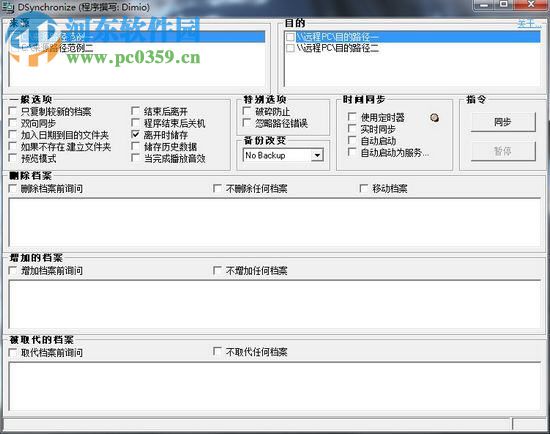This screenshot has width=550, height=434.
Task: Click inside the 删除档案 list box
Action: pos(275,222)
